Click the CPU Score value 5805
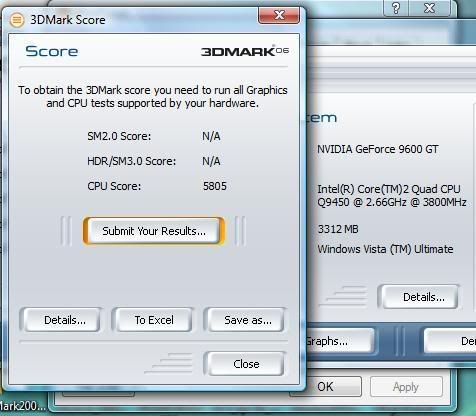Screen dimensions: 476x416 (215, 186)
